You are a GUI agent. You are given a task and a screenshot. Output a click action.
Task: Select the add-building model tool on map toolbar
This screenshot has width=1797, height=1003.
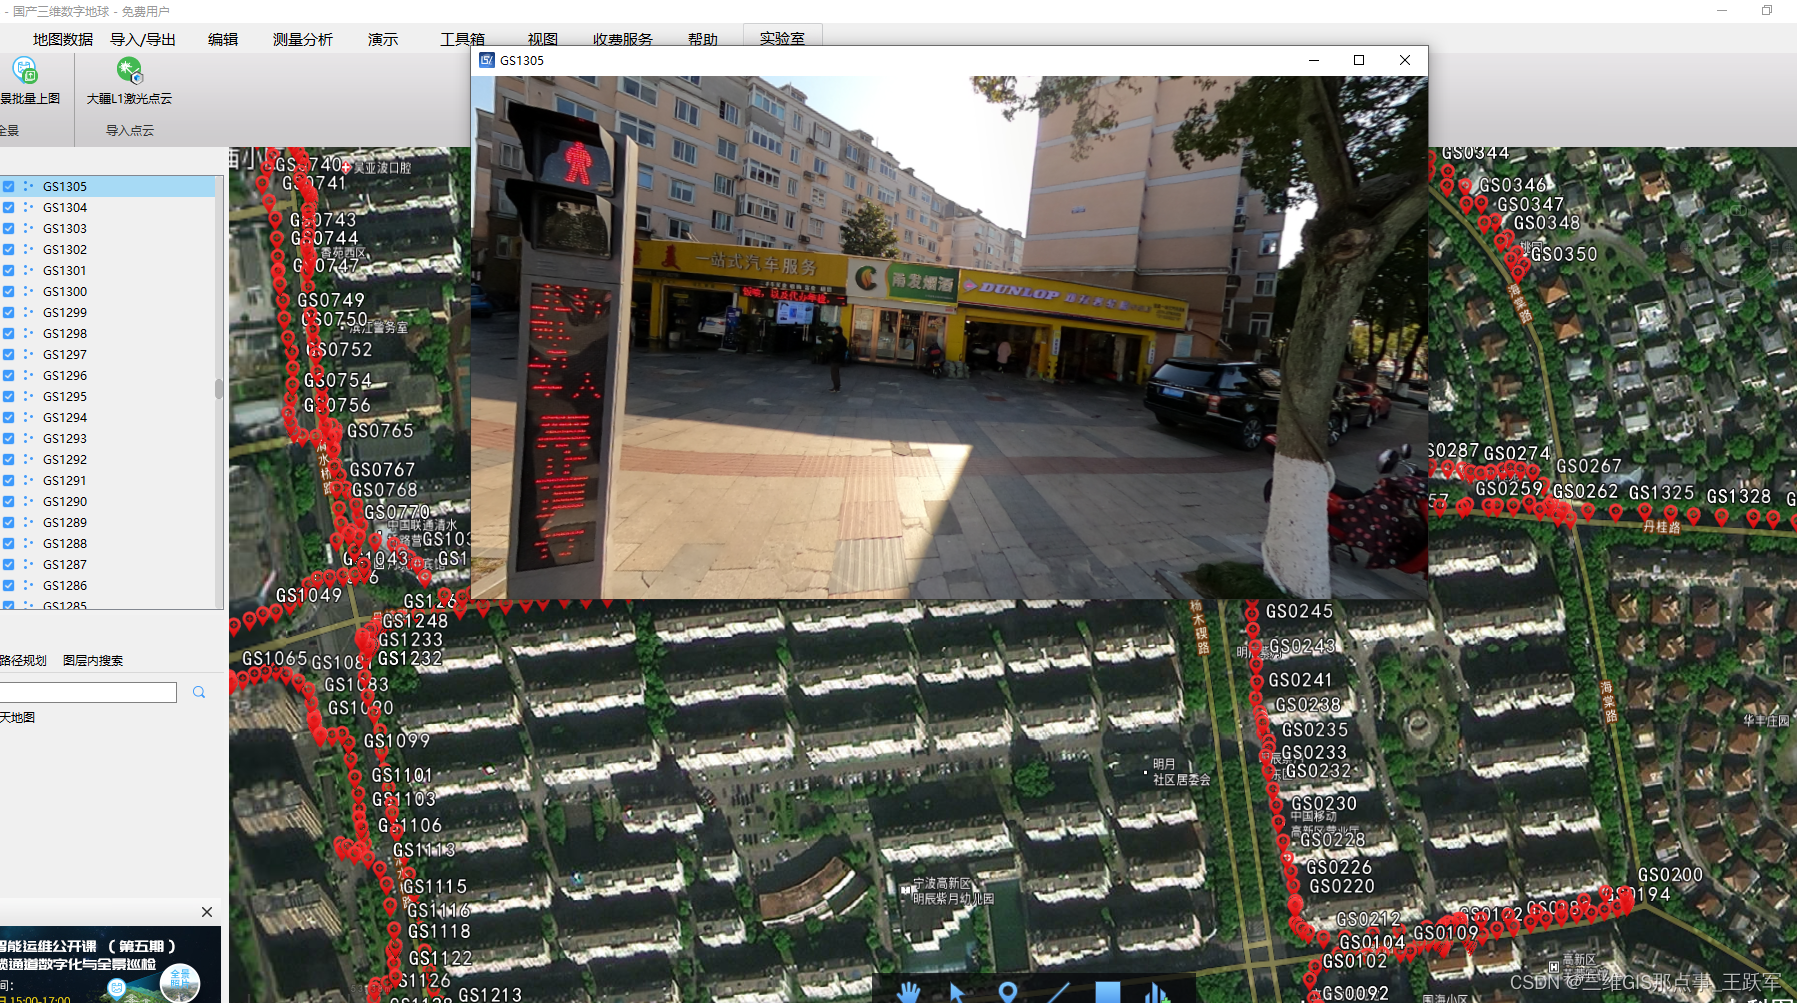[1157, 992]
